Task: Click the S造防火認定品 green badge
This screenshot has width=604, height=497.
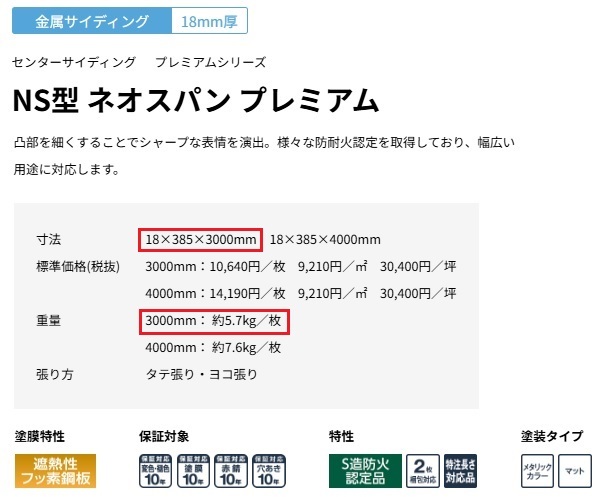Action: tap(365, 471)
